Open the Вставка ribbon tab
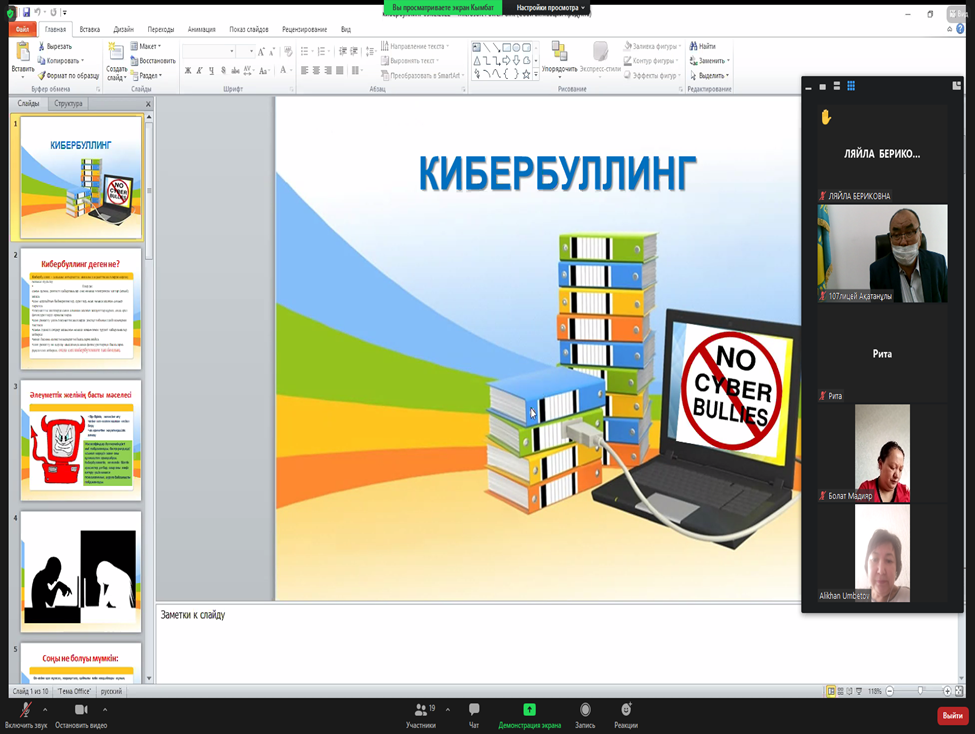This screenshot has width=975, height=734. click(x=89, y=30)
